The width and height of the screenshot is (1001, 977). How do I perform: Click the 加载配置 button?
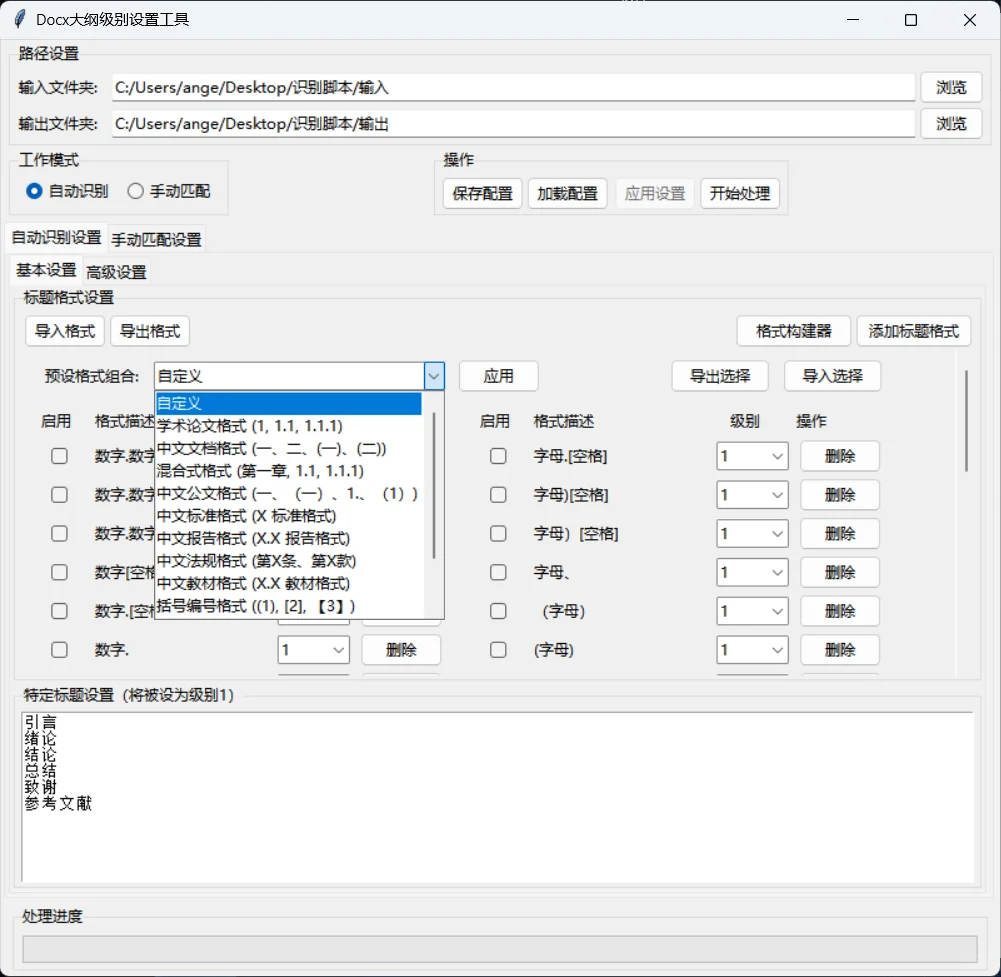click(567, 194)
